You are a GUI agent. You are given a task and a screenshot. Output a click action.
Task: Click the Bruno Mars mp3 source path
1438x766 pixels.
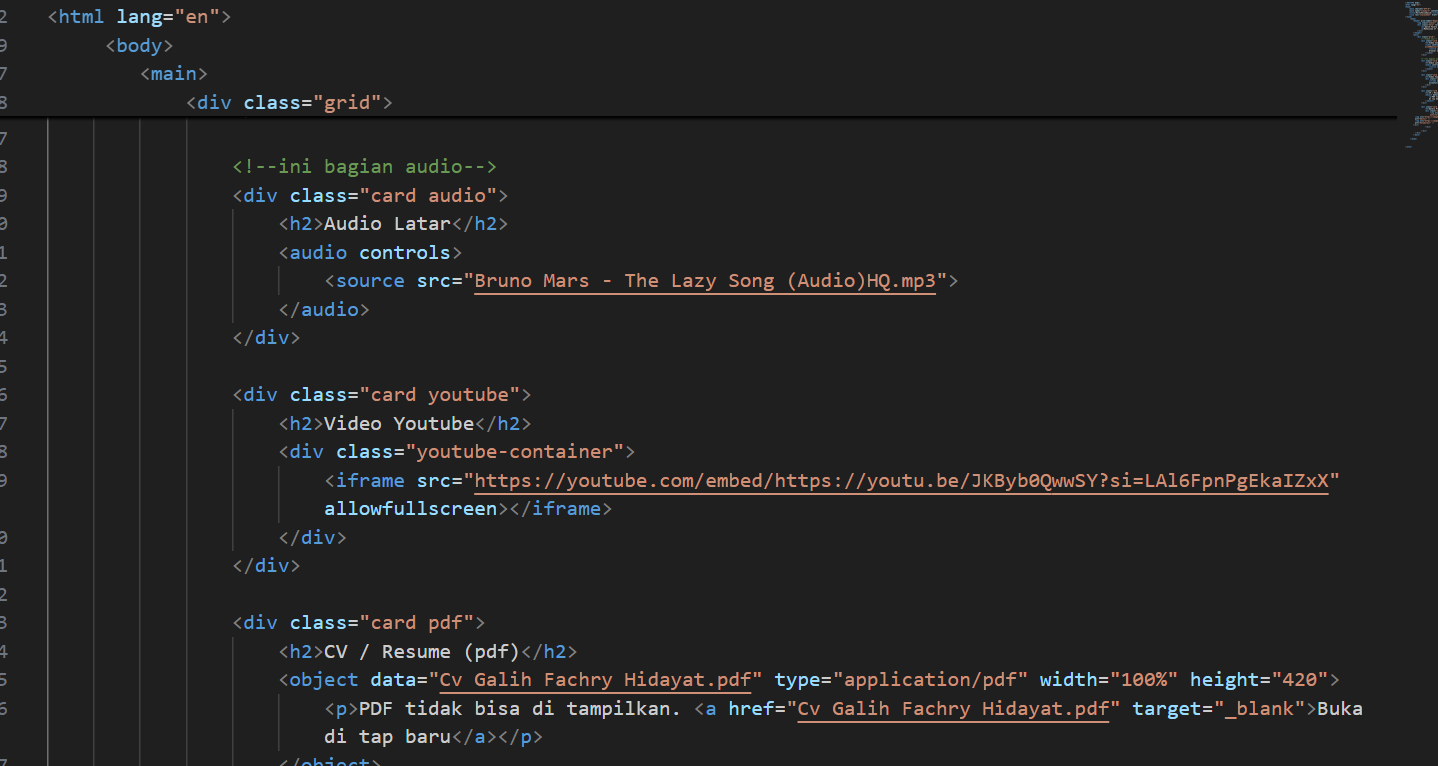click(704, 281)
